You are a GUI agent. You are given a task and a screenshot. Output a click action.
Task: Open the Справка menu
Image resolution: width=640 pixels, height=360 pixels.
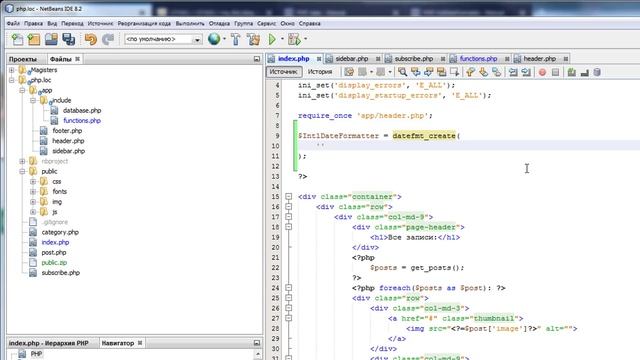309,24
